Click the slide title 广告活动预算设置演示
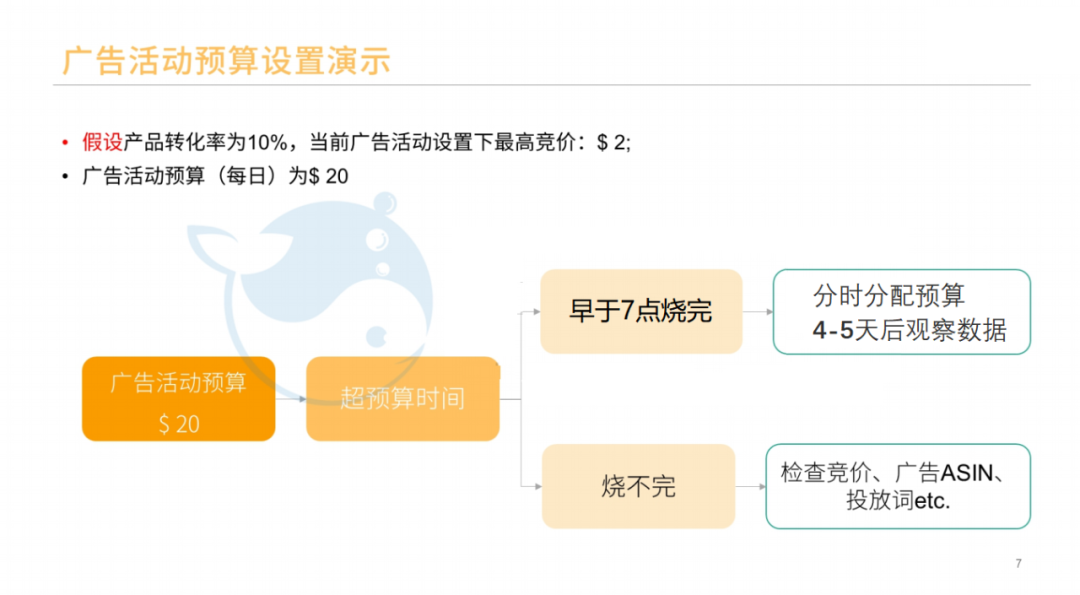 pos(226,60)
